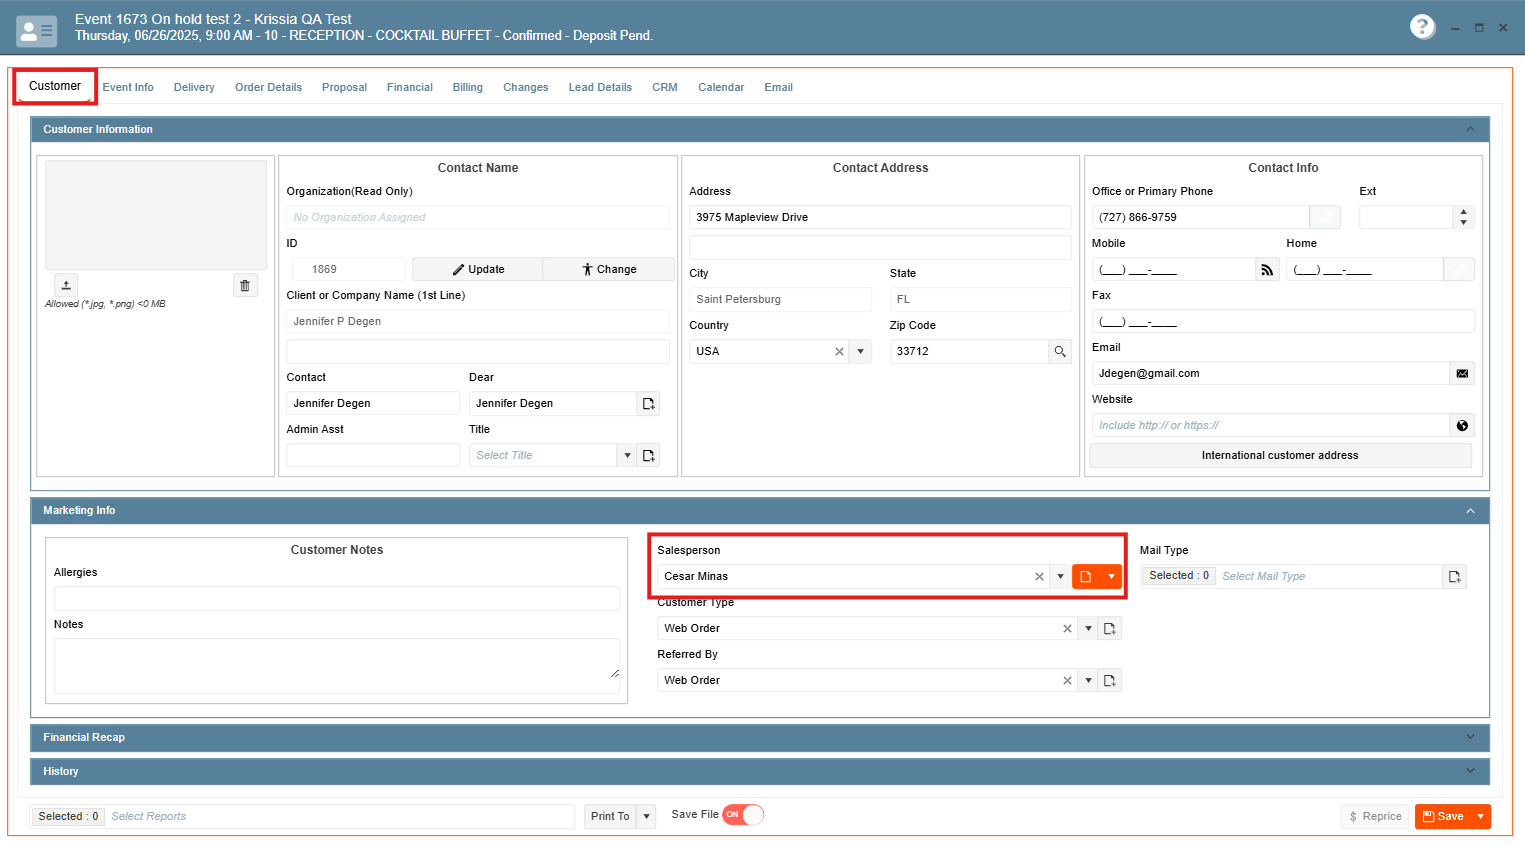
Task: Decrease the Ext value with the down arrow
Action: (x=1464, y=223)
